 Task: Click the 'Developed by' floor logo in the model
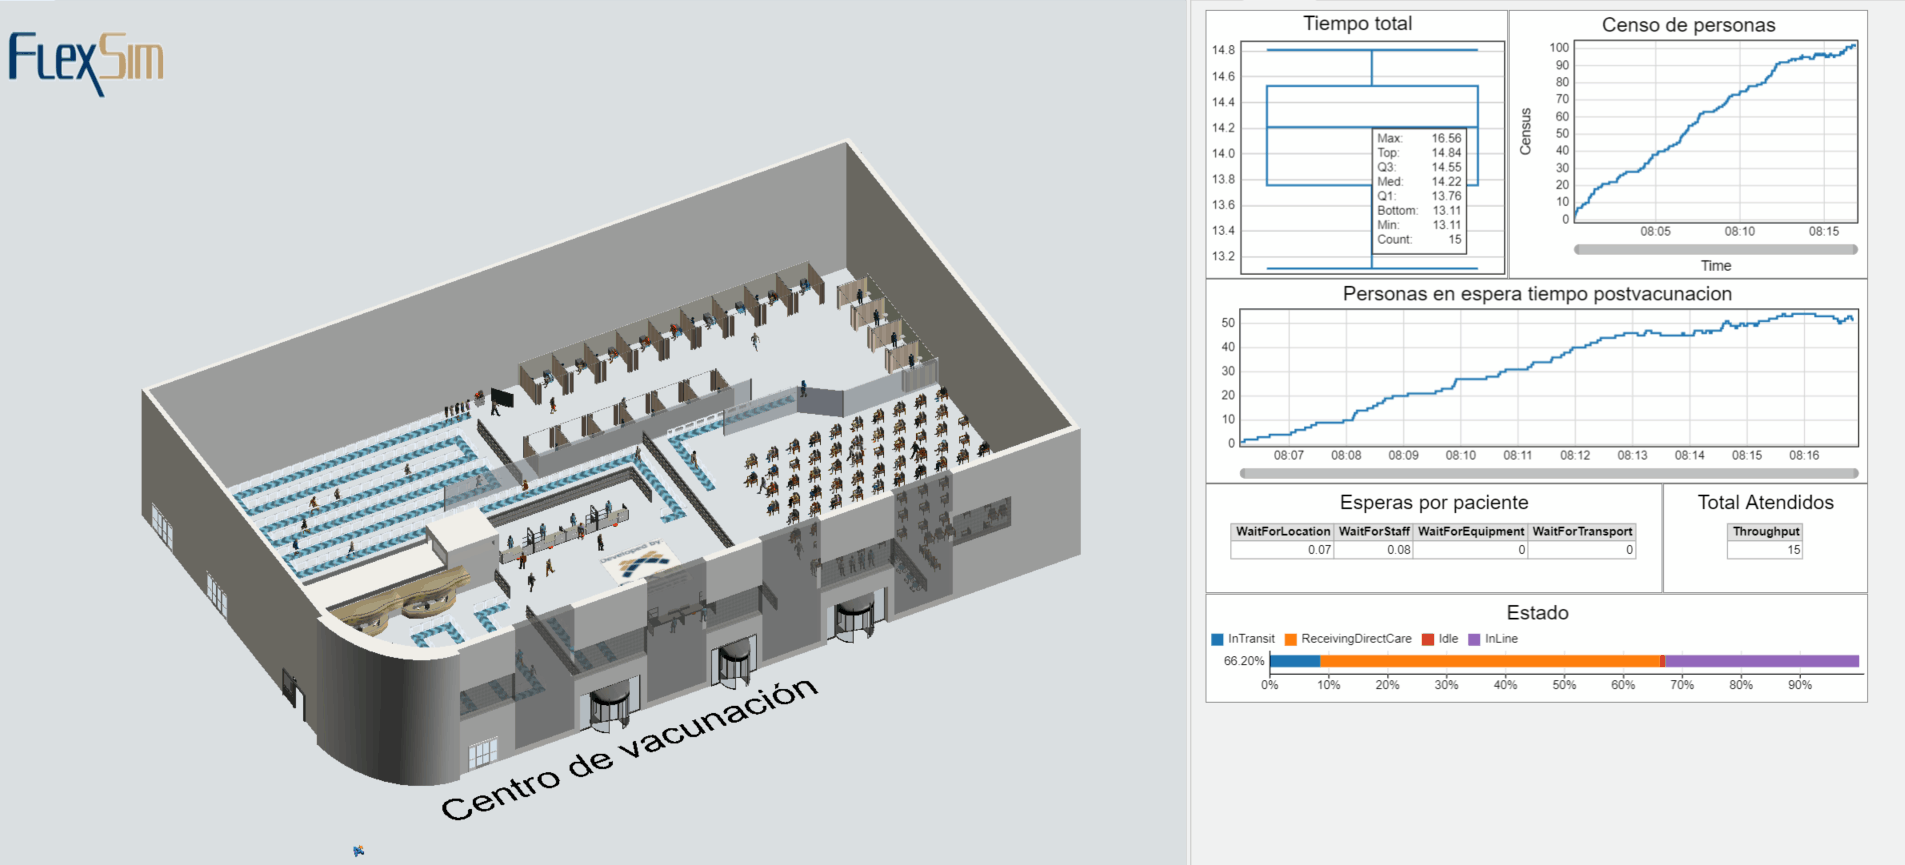(640, 561)
